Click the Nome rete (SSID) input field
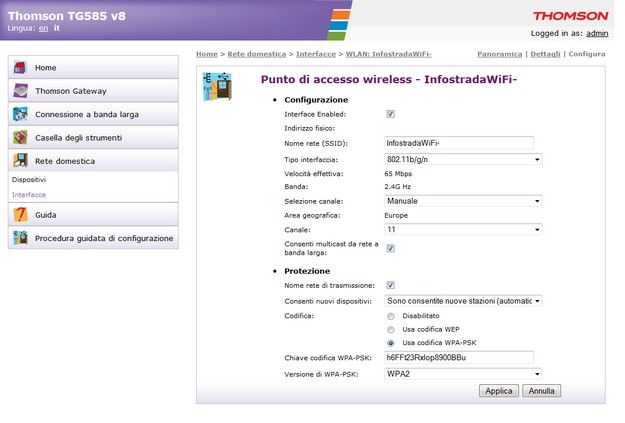625x423 pixels. 459,143
